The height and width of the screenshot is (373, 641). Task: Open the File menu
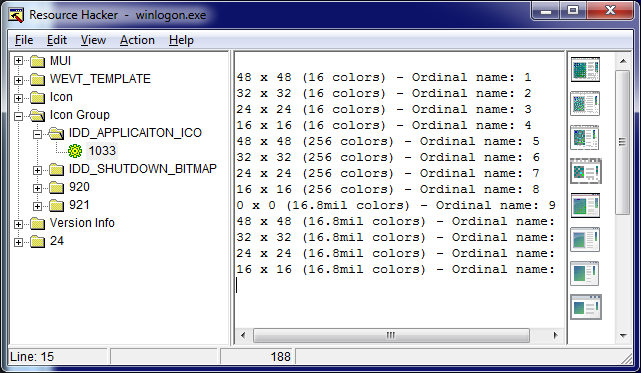coord(24,40)
